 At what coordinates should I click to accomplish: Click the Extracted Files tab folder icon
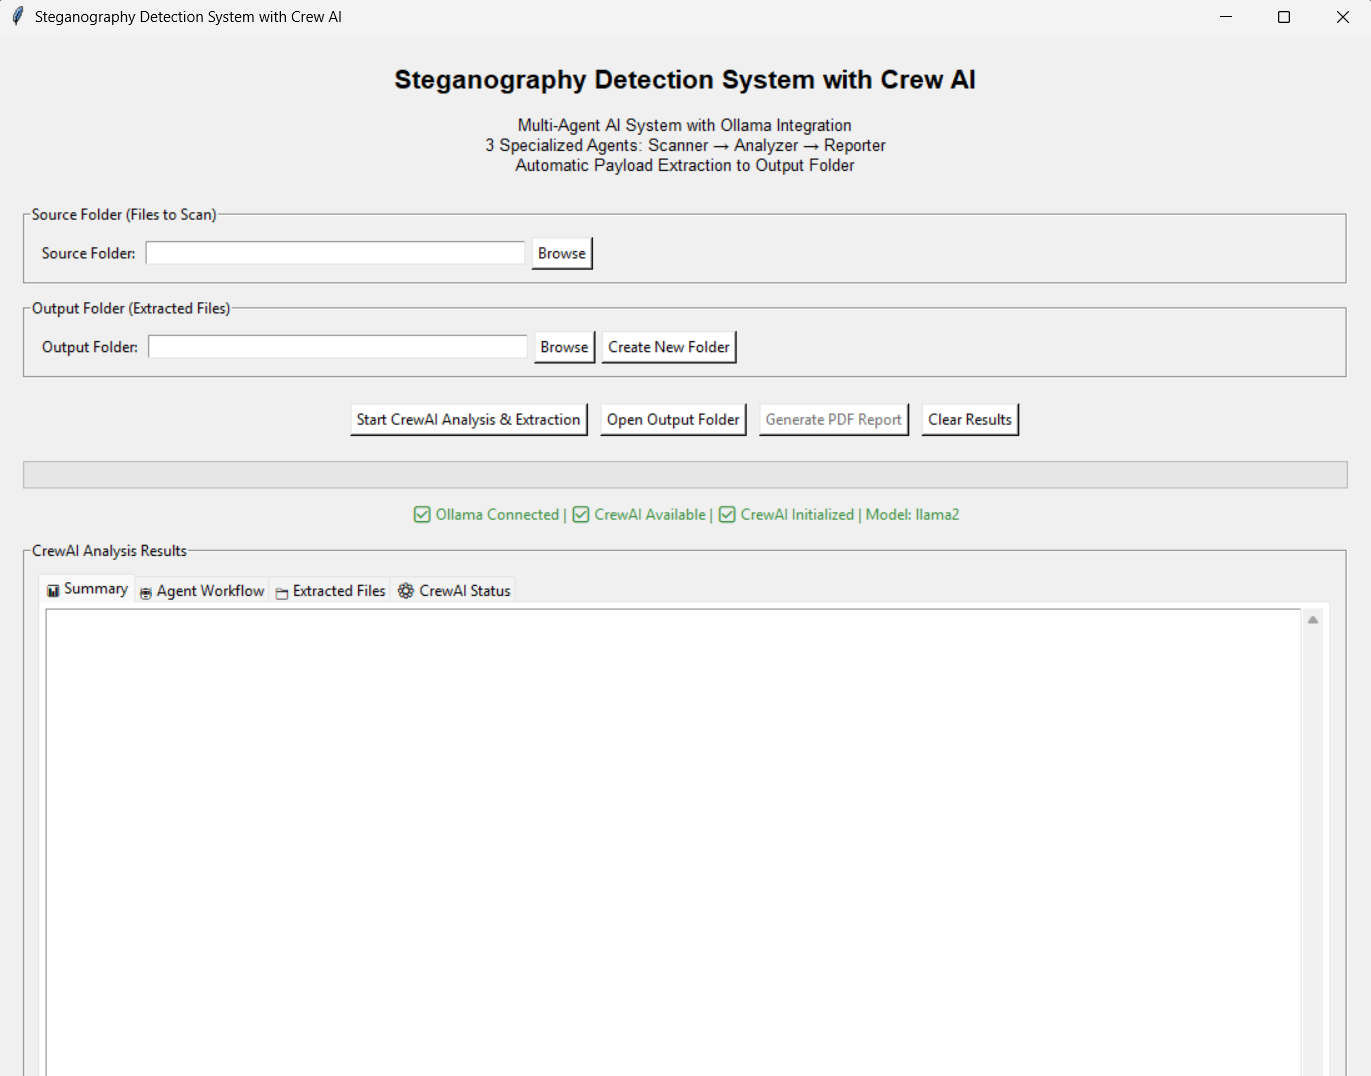pos(282,593)
